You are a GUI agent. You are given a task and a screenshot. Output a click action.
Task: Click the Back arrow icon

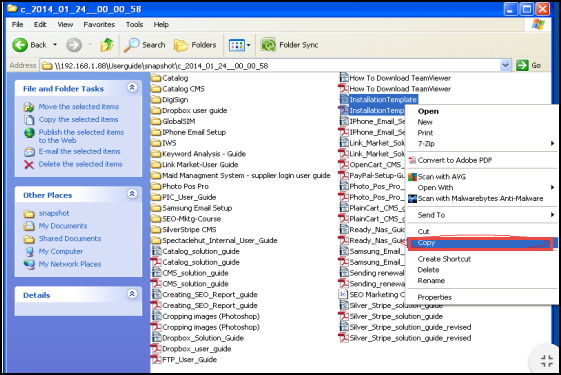(x=20, y=45)
